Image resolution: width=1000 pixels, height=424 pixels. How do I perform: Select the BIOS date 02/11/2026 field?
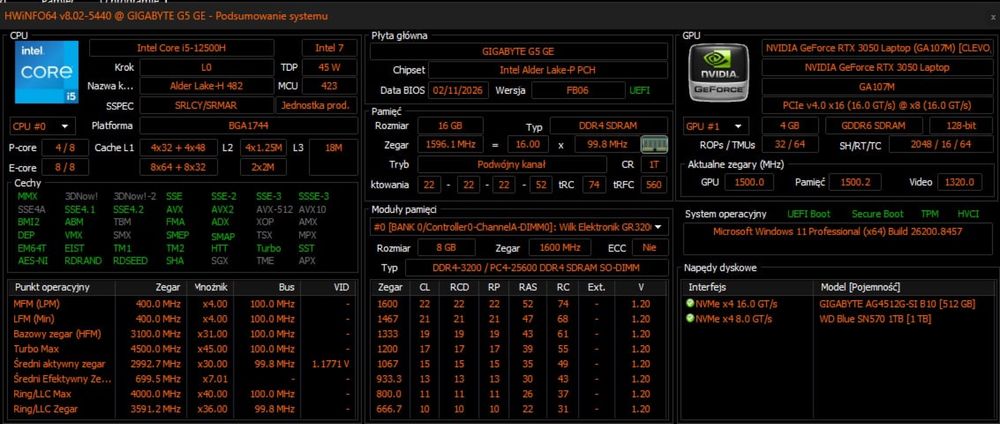pos(458,91)
